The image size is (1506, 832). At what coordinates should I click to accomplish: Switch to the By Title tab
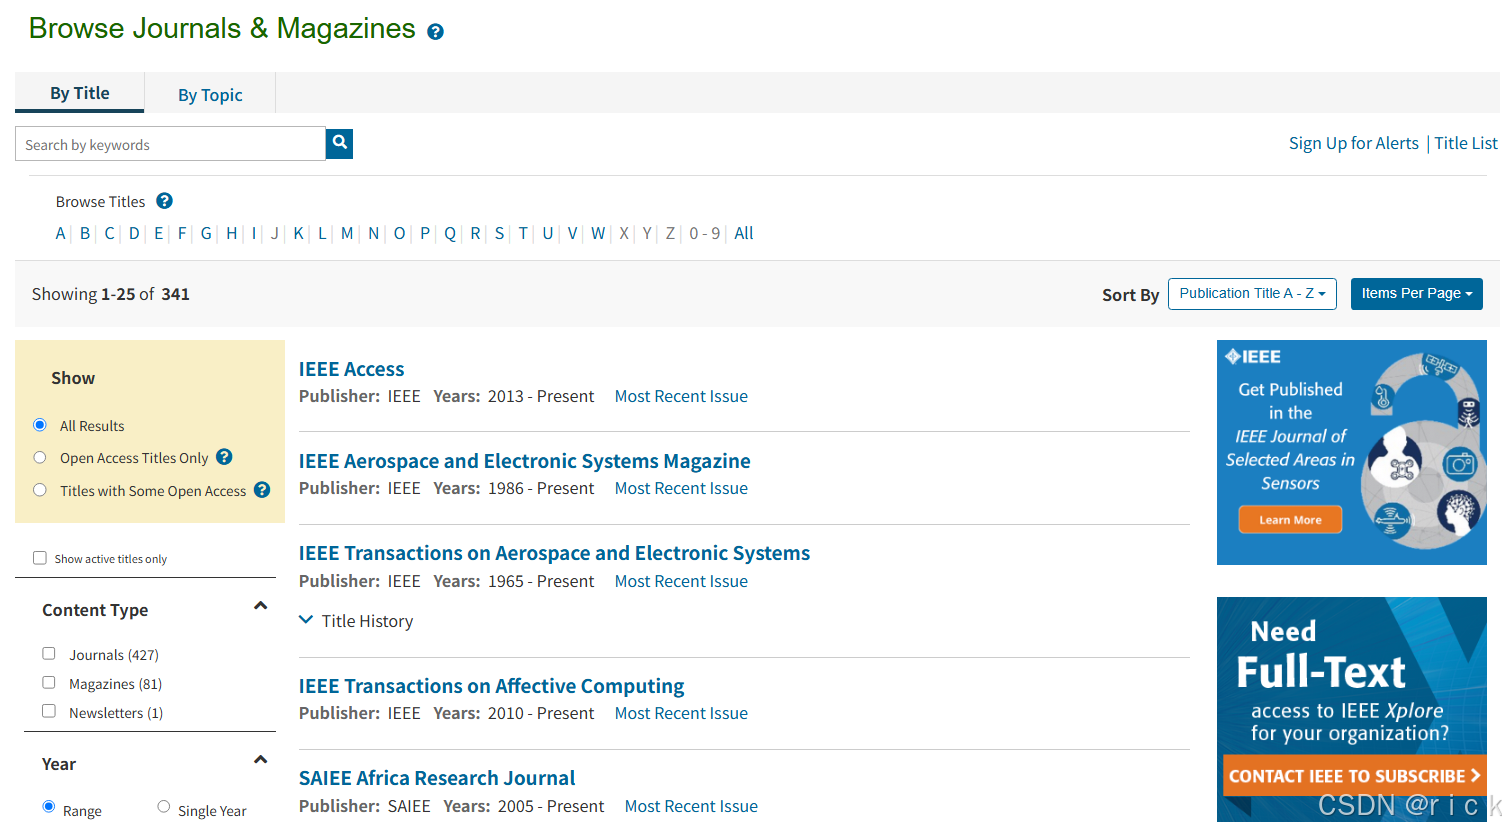tap(80, 93)
